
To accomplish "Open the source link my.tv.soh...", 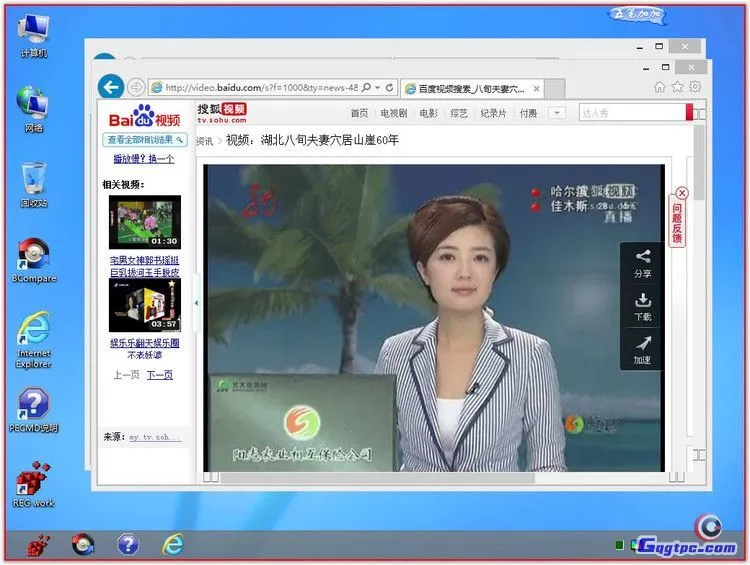I will coord(155,437).
